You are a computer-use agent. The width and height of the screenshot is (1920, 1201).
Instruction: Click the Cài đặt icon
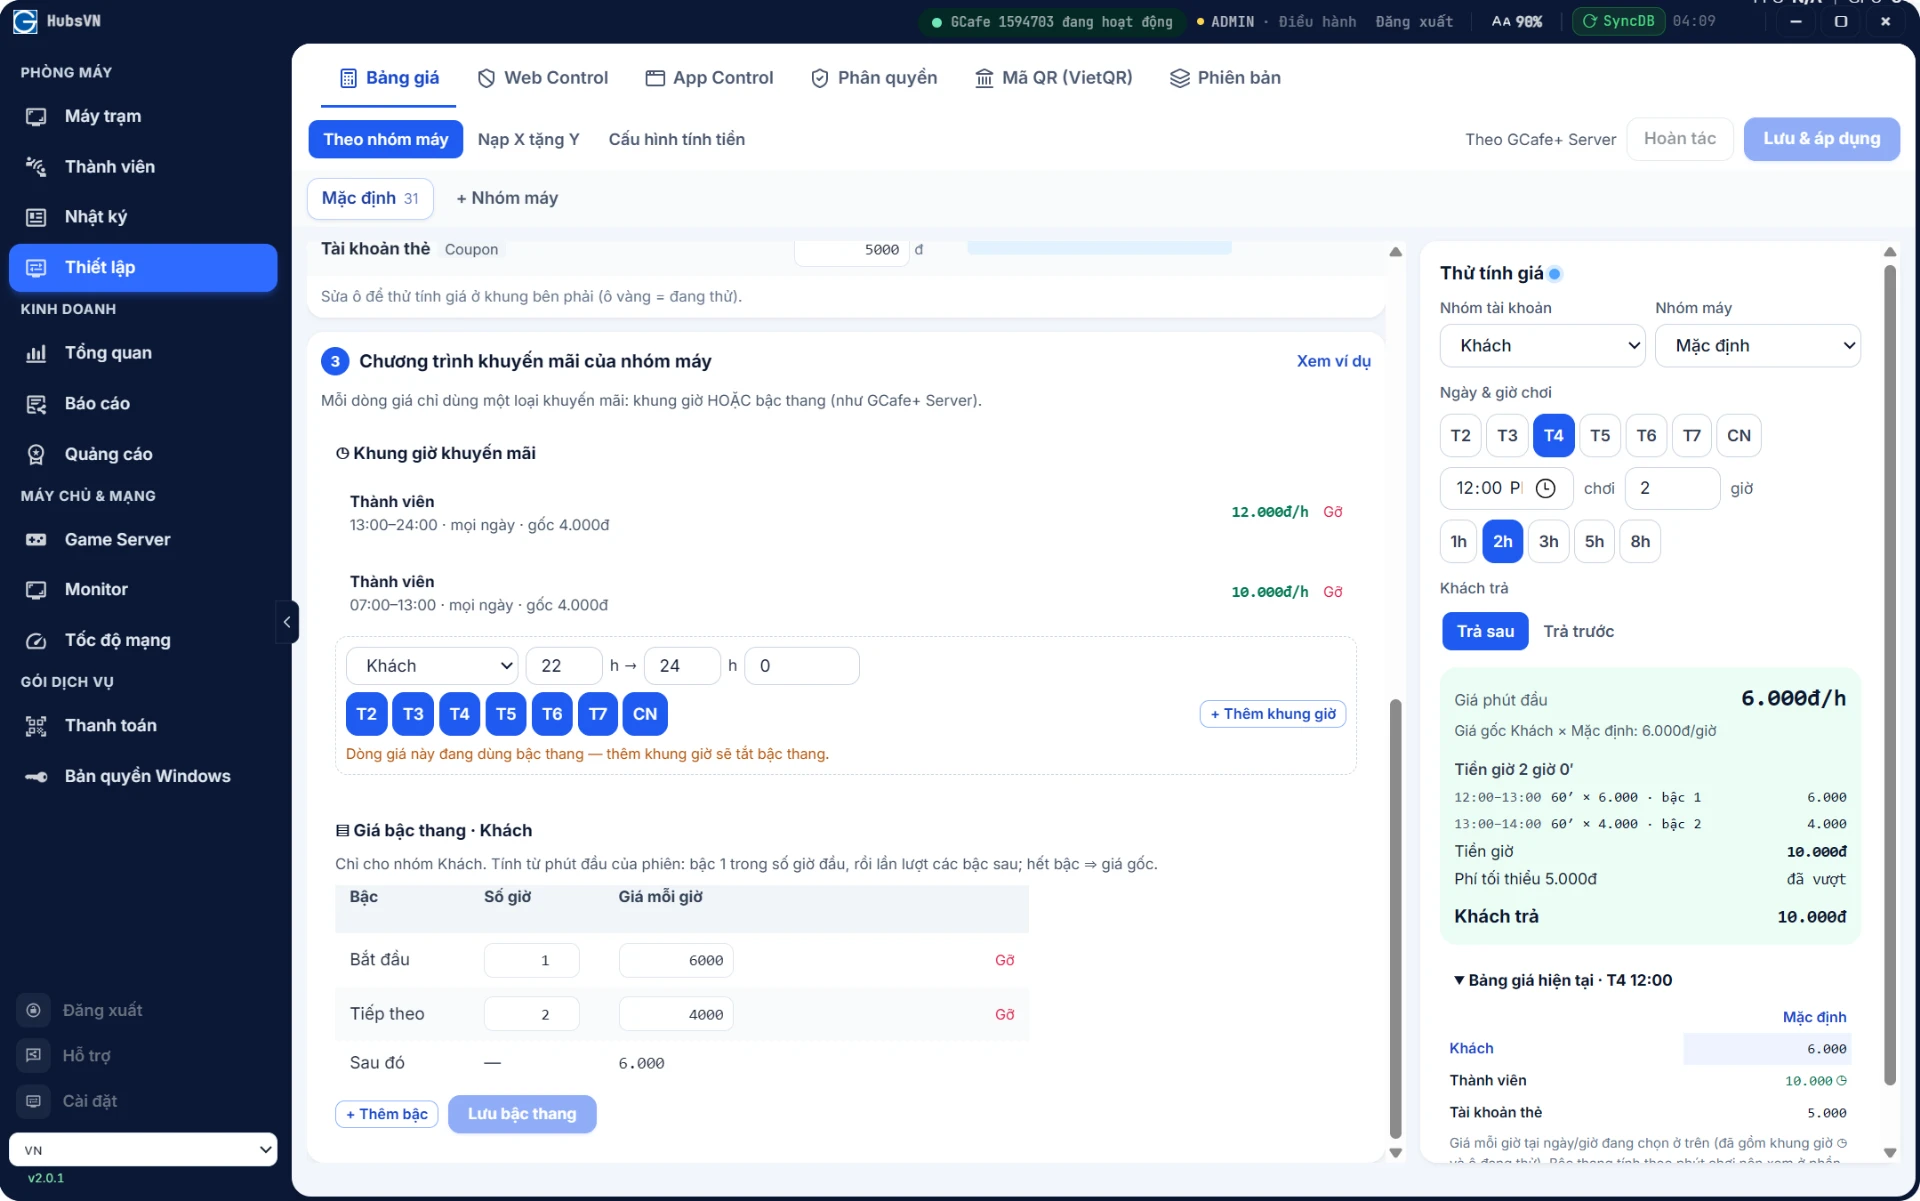coord(33,1101)
